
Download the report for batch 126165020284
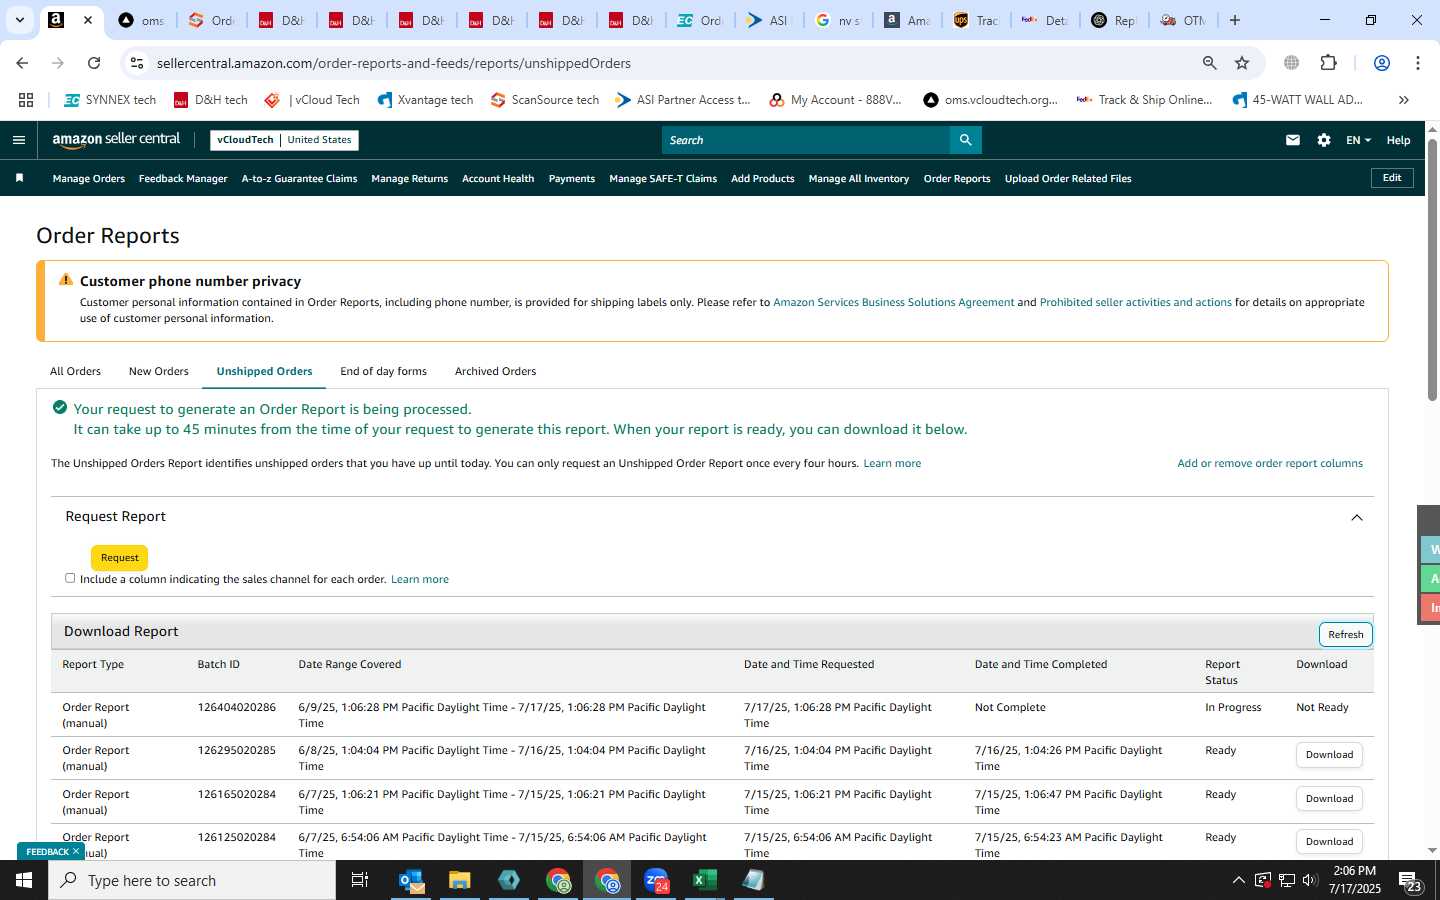[x=1329, y=799]
